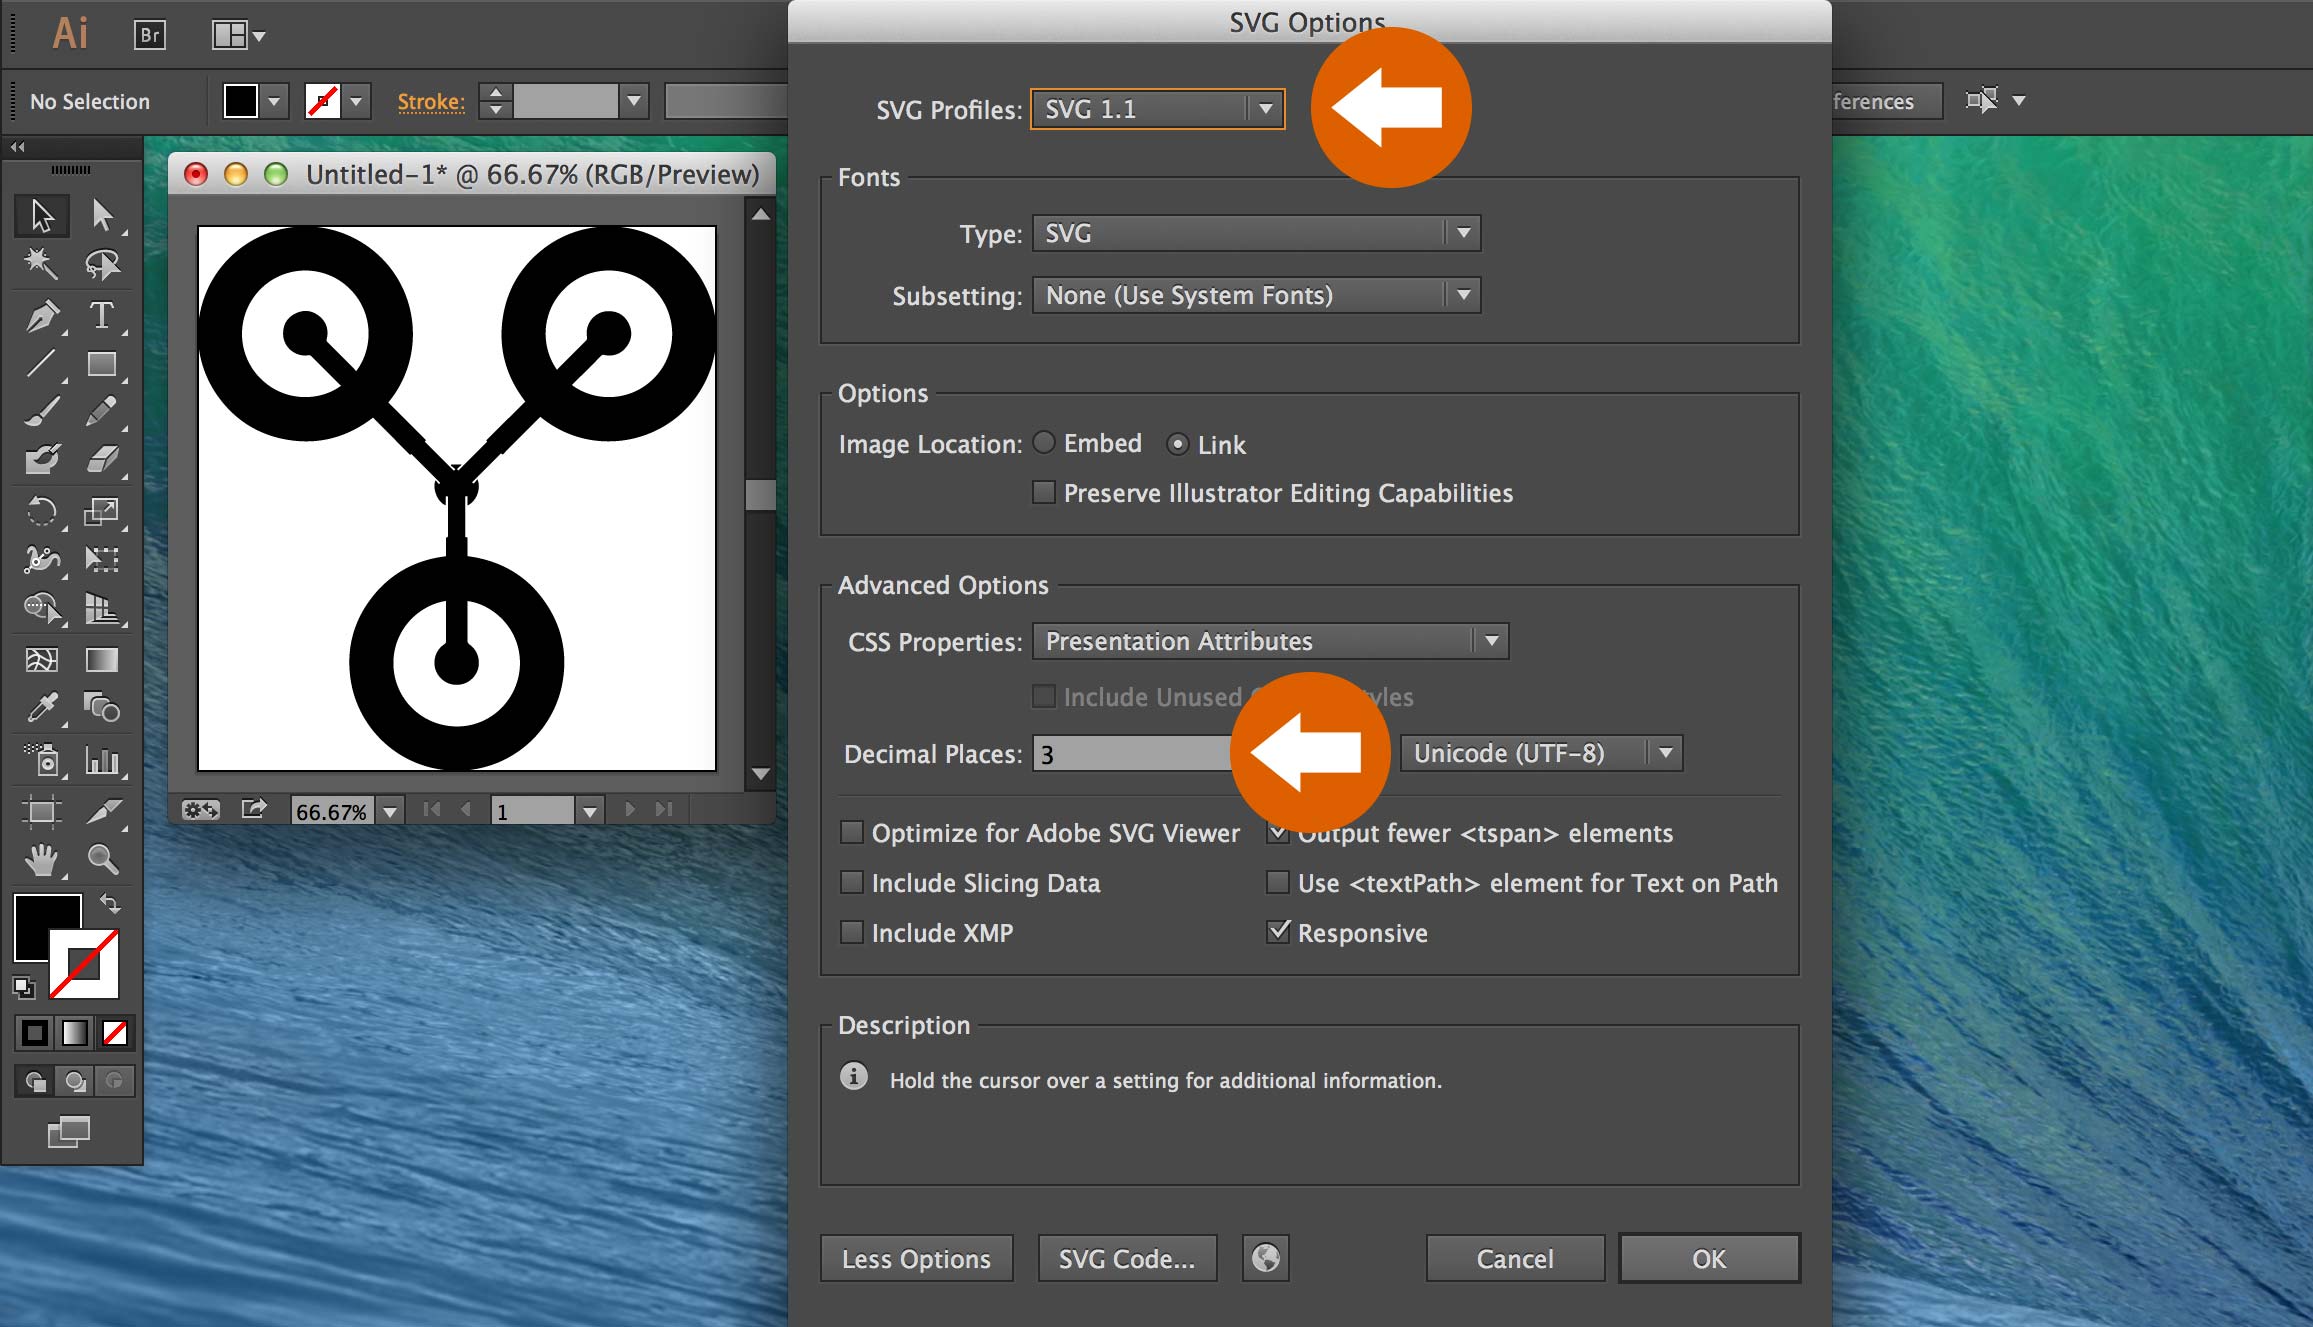
Task: Select the Rotate tool
Action: pos(42,512)
